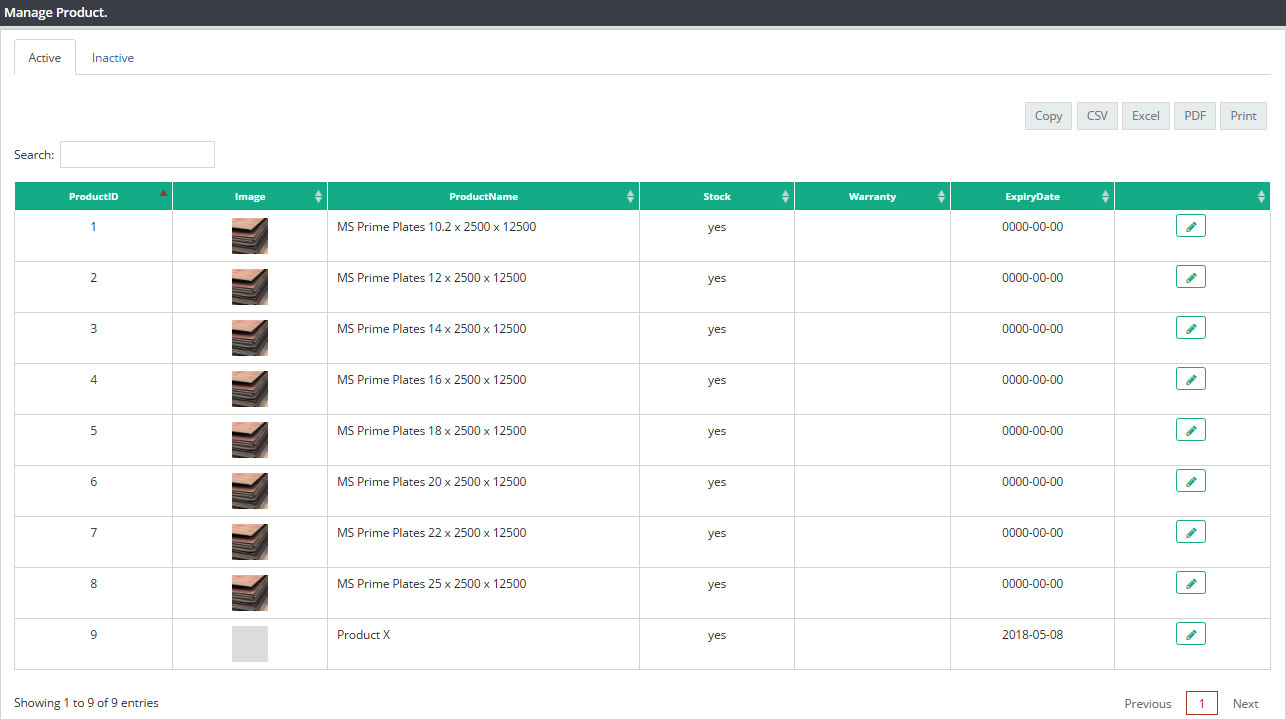1286x719 pixels.
Task: Select 'MS Prime Plates 16 x 2500 x 12500' text
Action: [x=431, y=380]
